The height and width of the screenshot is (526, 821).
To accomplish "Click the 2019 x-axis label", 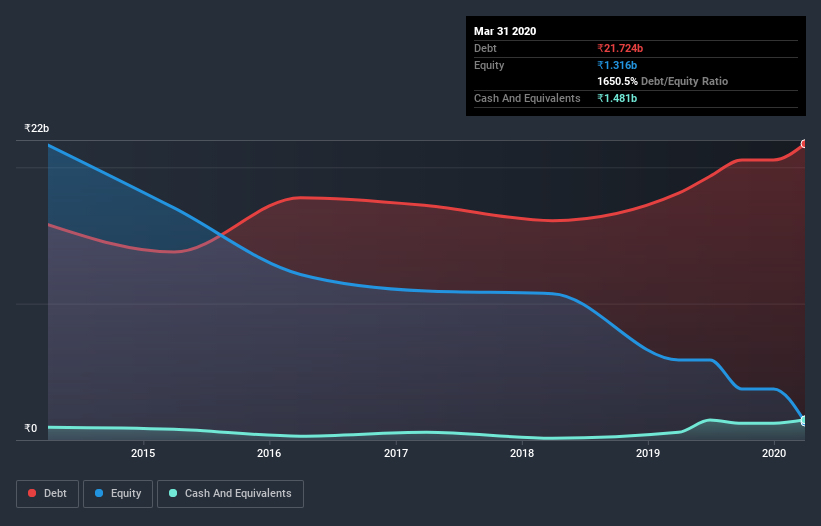I will coord(648,453).
